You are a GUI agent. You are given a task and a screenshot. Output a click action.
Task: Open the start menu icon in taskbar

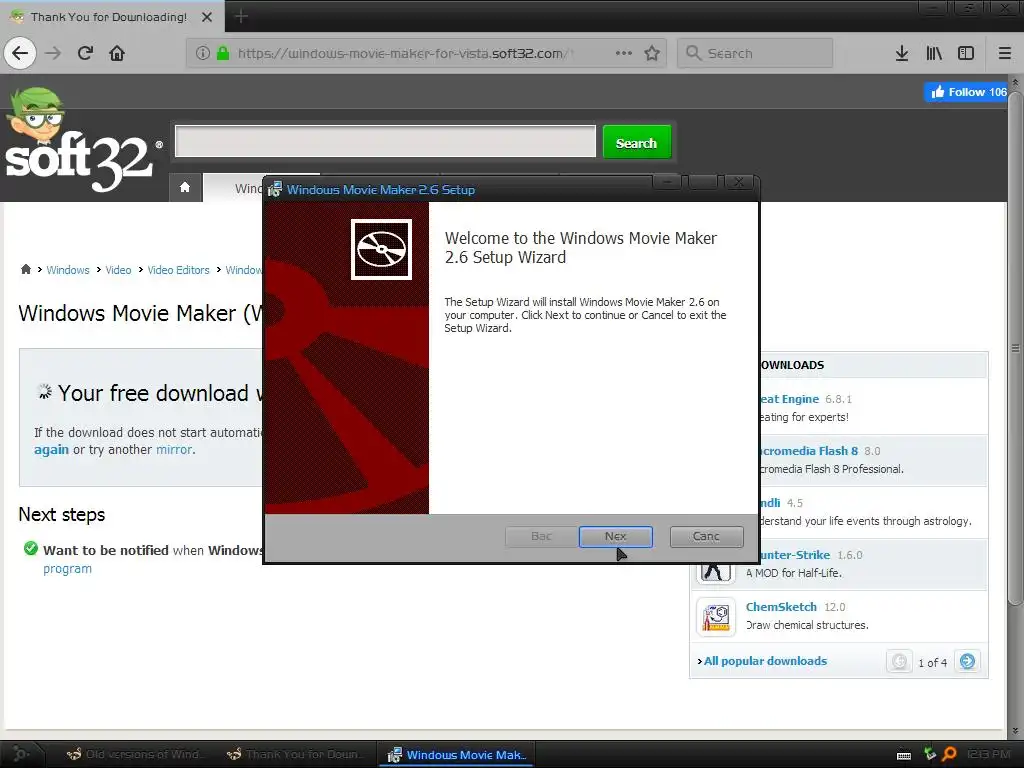point(20,754)
